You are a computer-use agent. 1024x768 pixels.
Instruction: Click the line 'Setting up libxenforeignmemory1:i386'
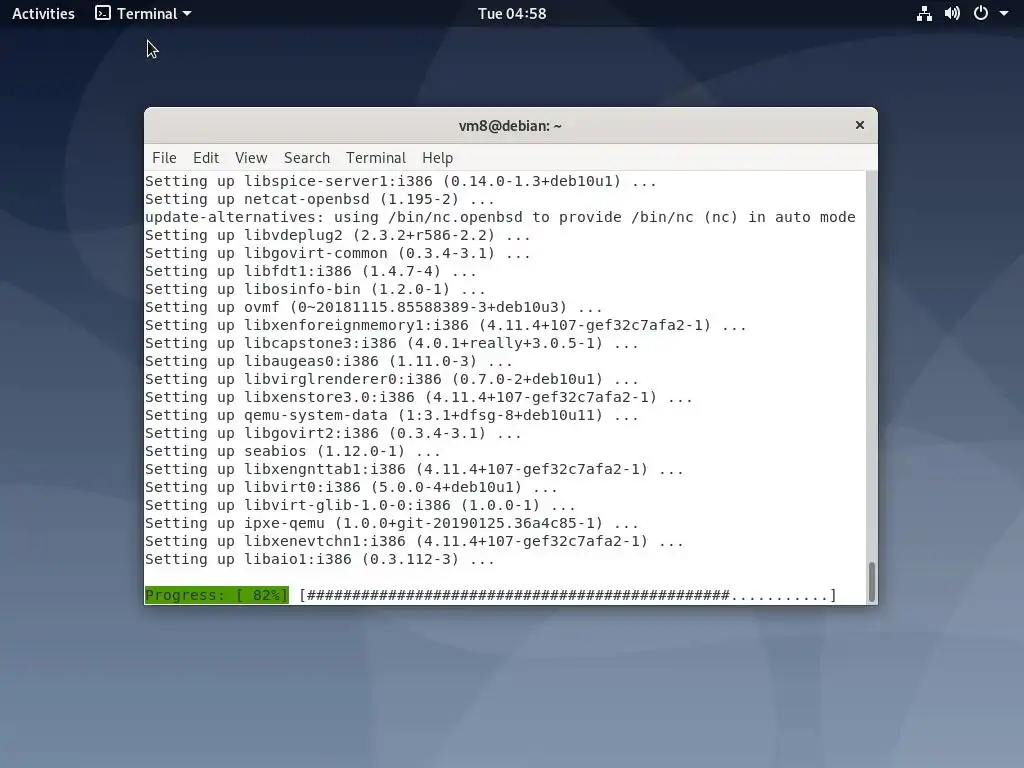point(445,325)
